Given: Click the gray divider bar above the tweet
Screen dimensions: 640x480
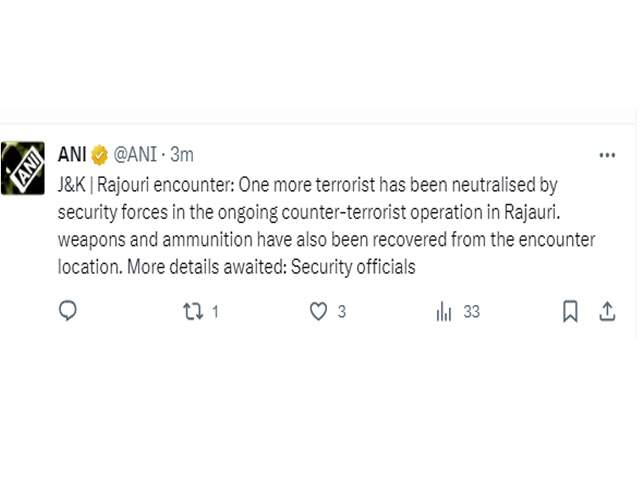Looking at the screenshot, I should click(318, 116).
